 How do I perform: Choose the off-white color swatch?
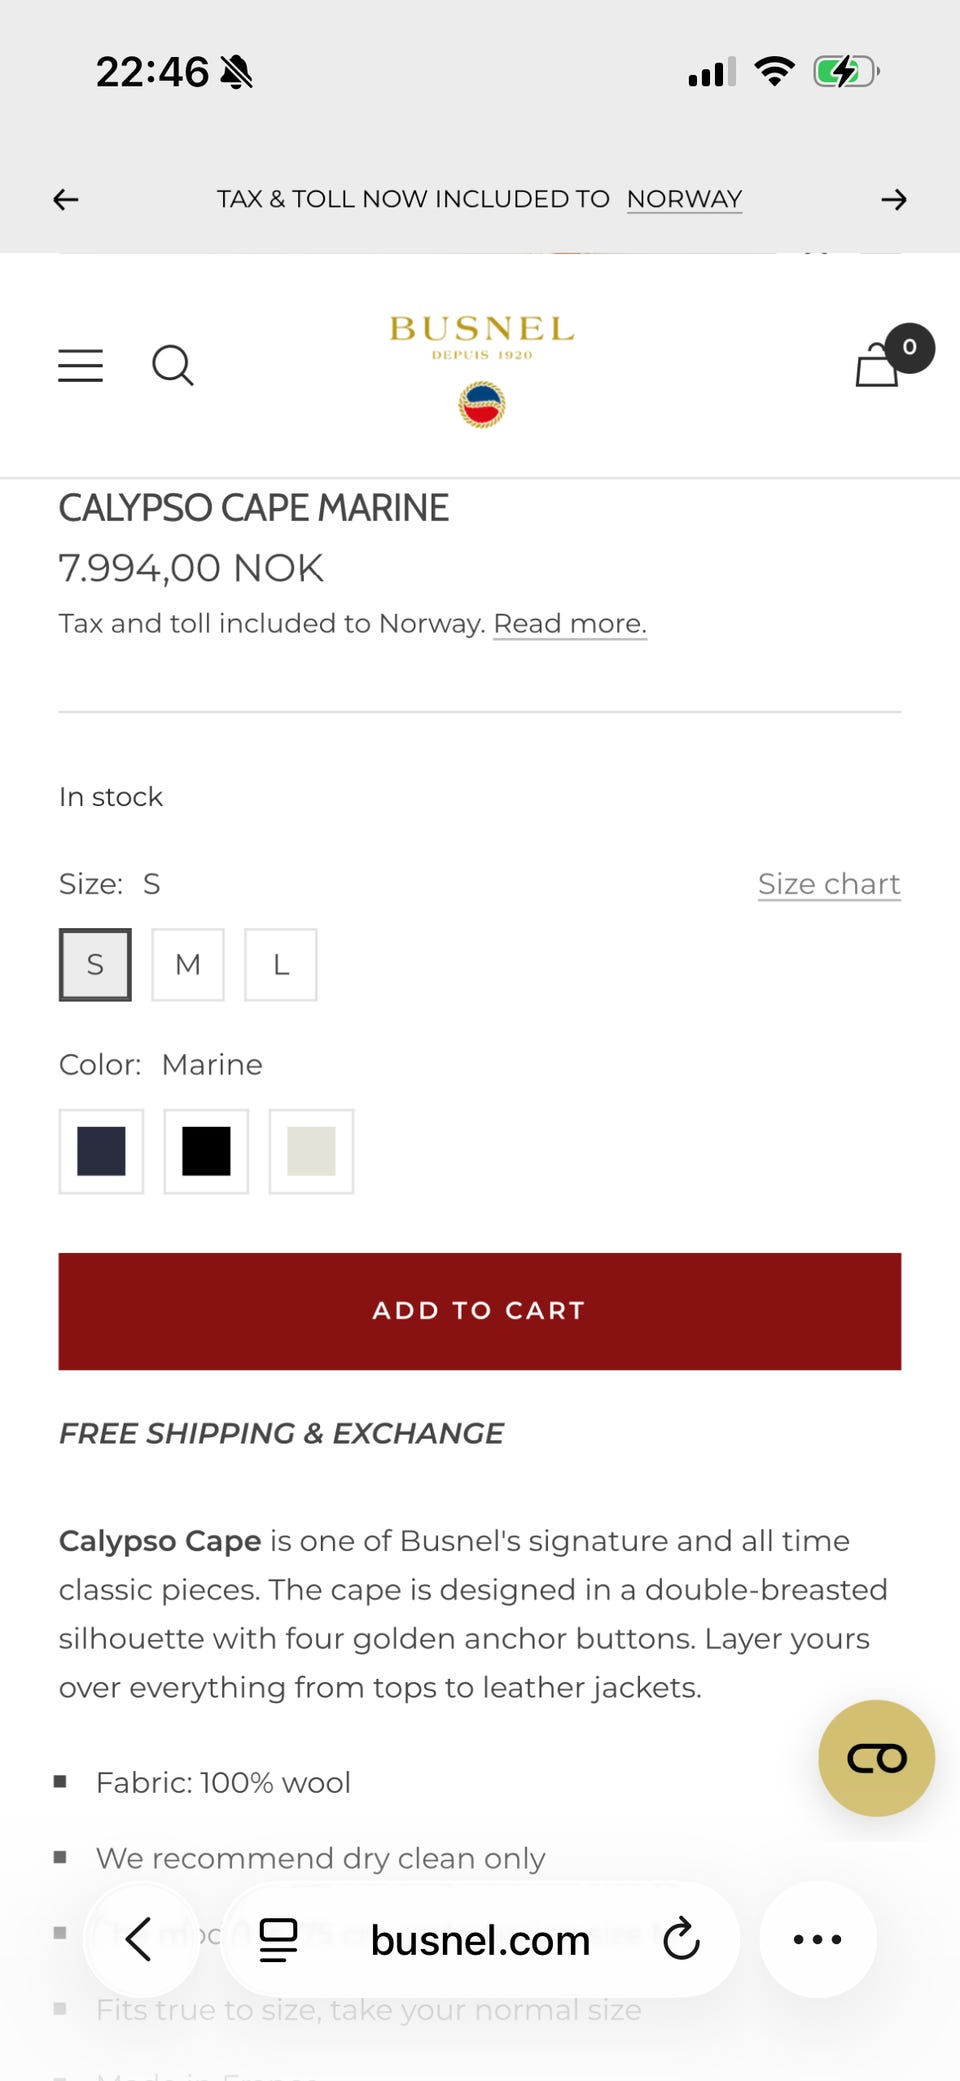coord(311,1151)
